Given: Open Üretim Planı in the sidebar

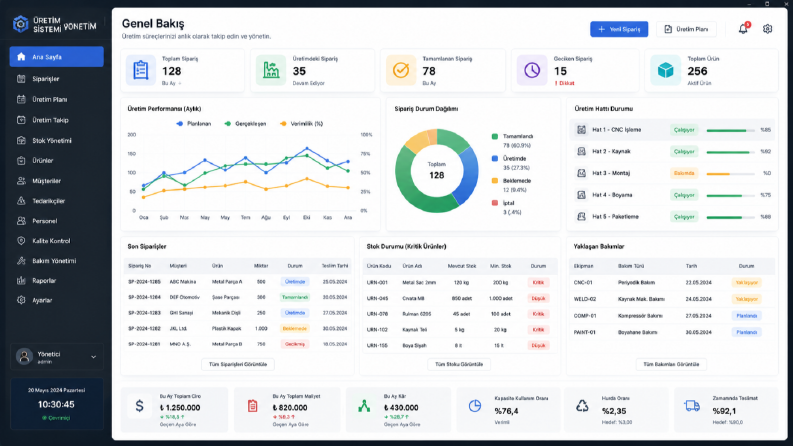Looking at the screenshot, I should click(x=57, y=100).
